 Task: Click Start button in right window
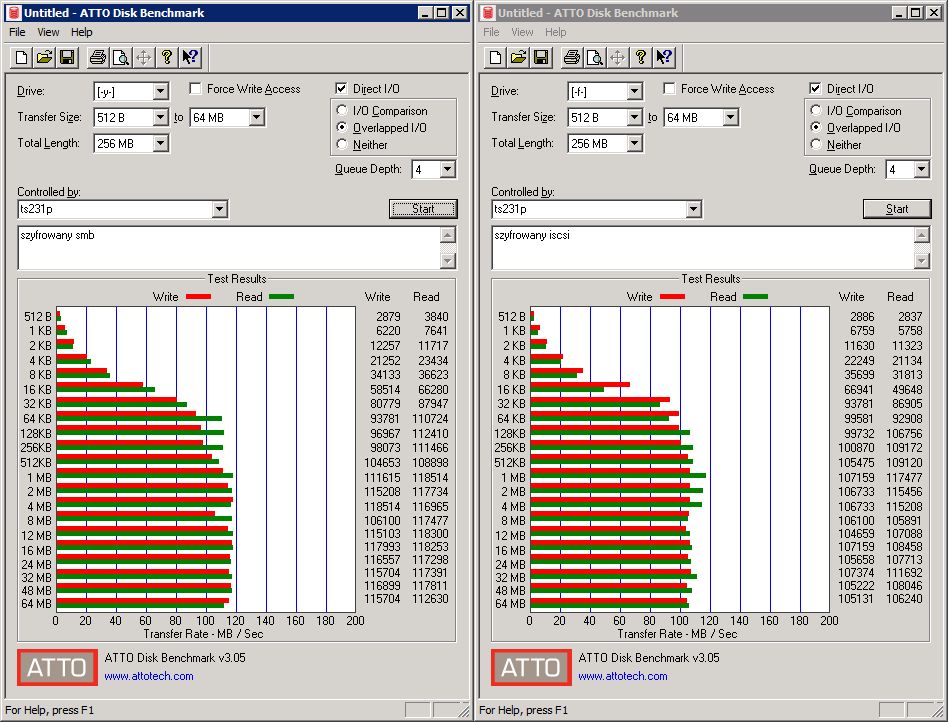897,209
